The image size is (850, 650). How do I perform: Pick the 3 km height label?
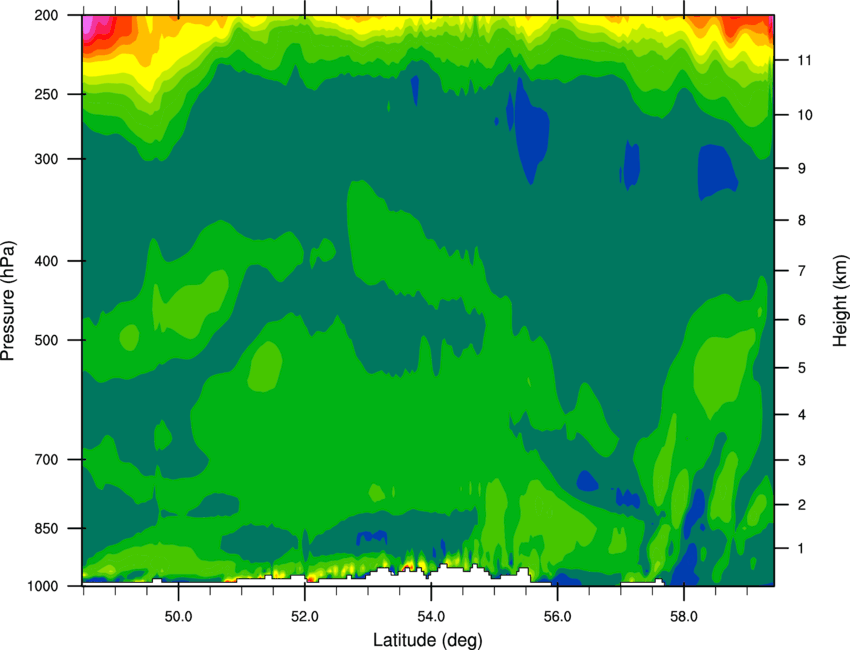coord(802,460)
